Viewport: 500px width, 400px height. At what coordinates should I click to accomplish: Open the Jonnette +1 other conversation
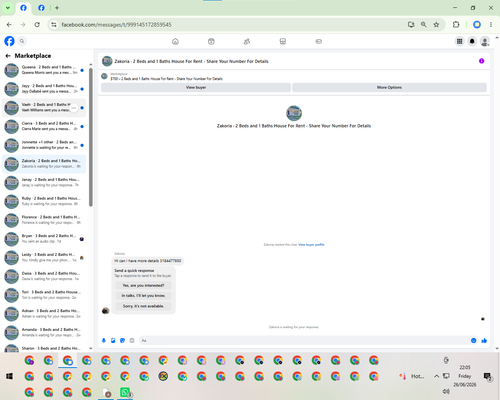[44, 145]
